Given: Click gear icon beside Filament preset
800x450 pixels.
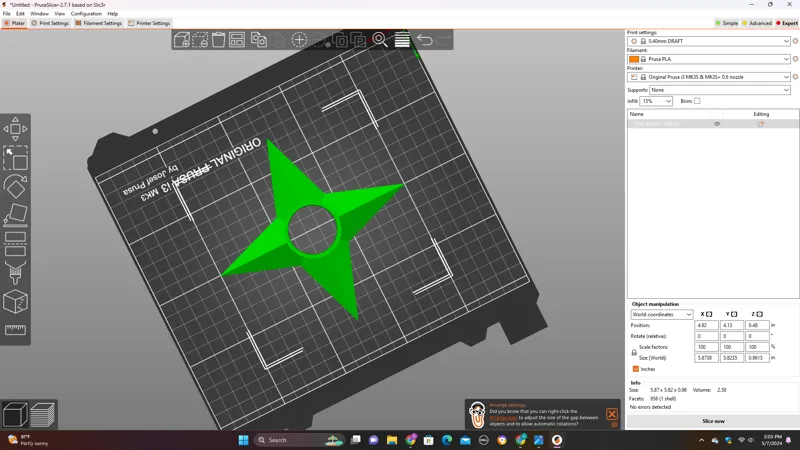Looking at the screenshot, I should 795,59.
